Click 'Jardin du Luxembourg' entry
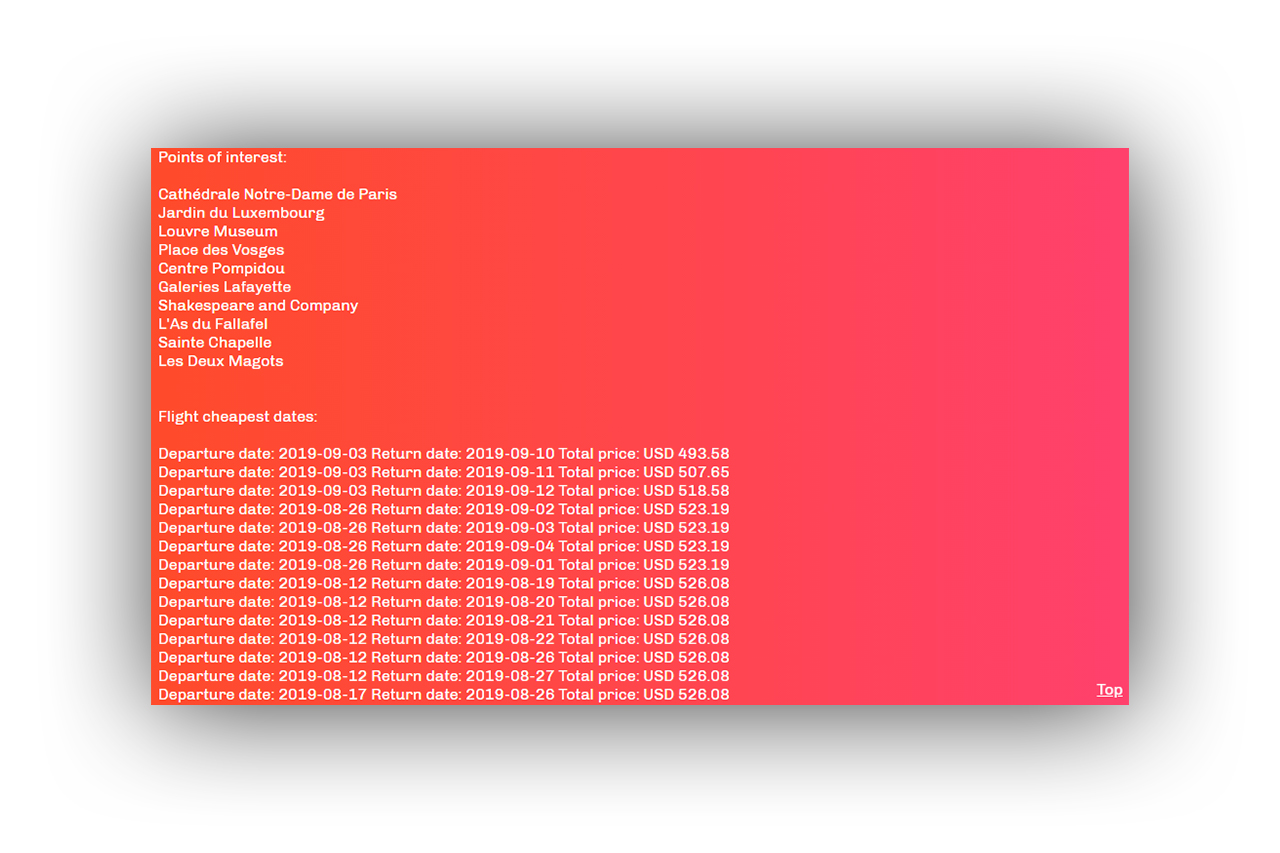 241,213
